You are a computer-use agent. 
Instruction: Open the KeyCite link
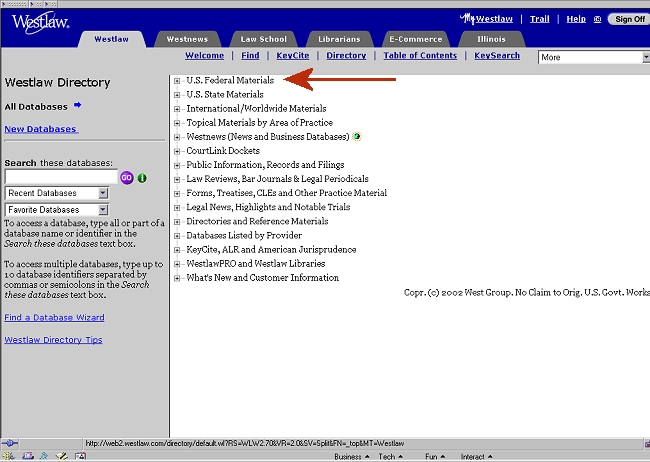(x=293, y=56)
